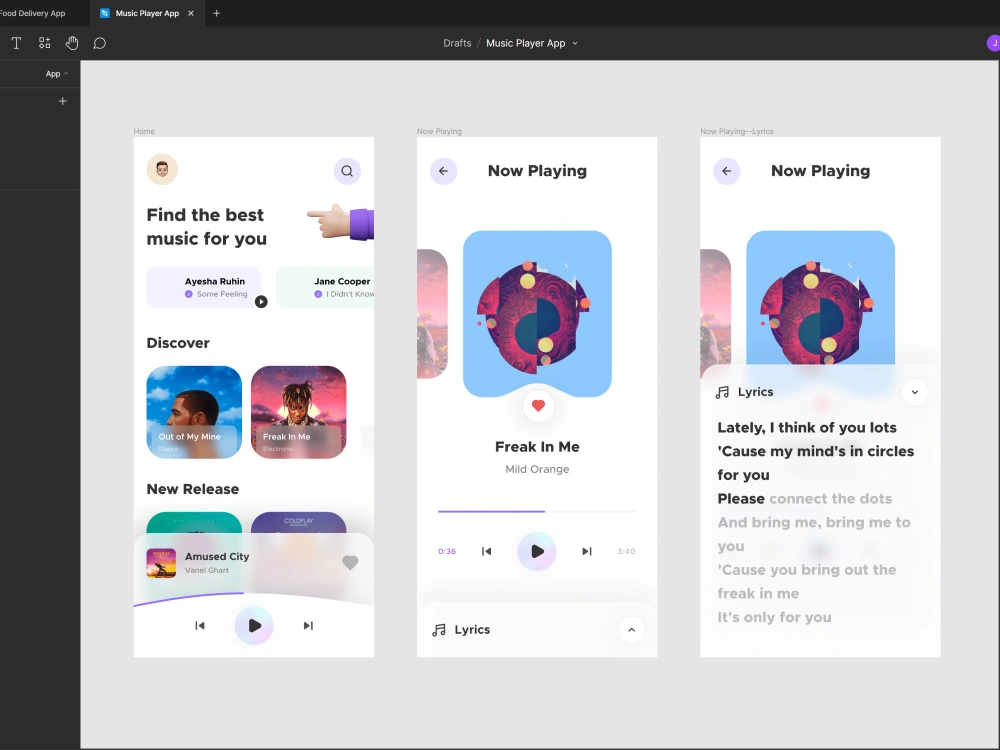Switch to the Food Delivery App tab
The width and height of the screenshot is (1000, 750).
coord(33,13)
